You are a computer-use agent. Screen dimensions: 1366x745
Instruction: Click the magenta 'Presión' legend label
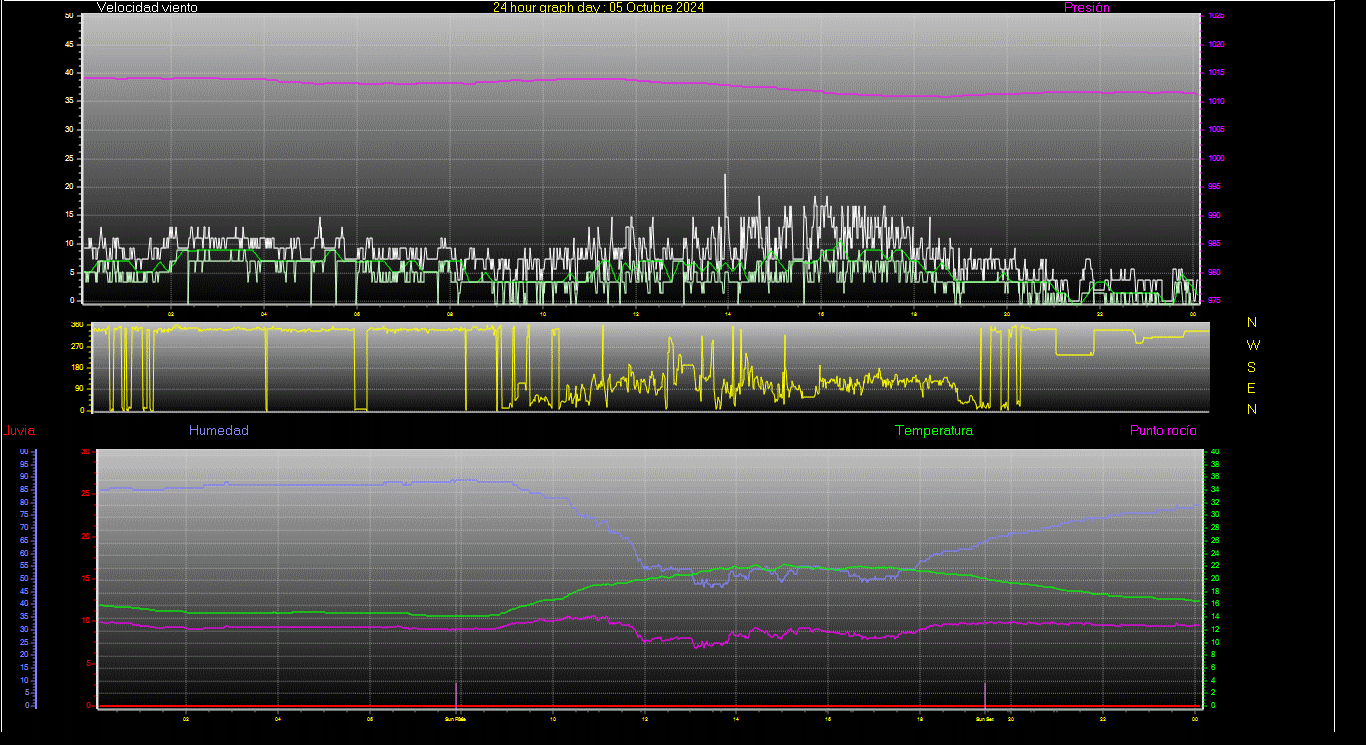1087,7
